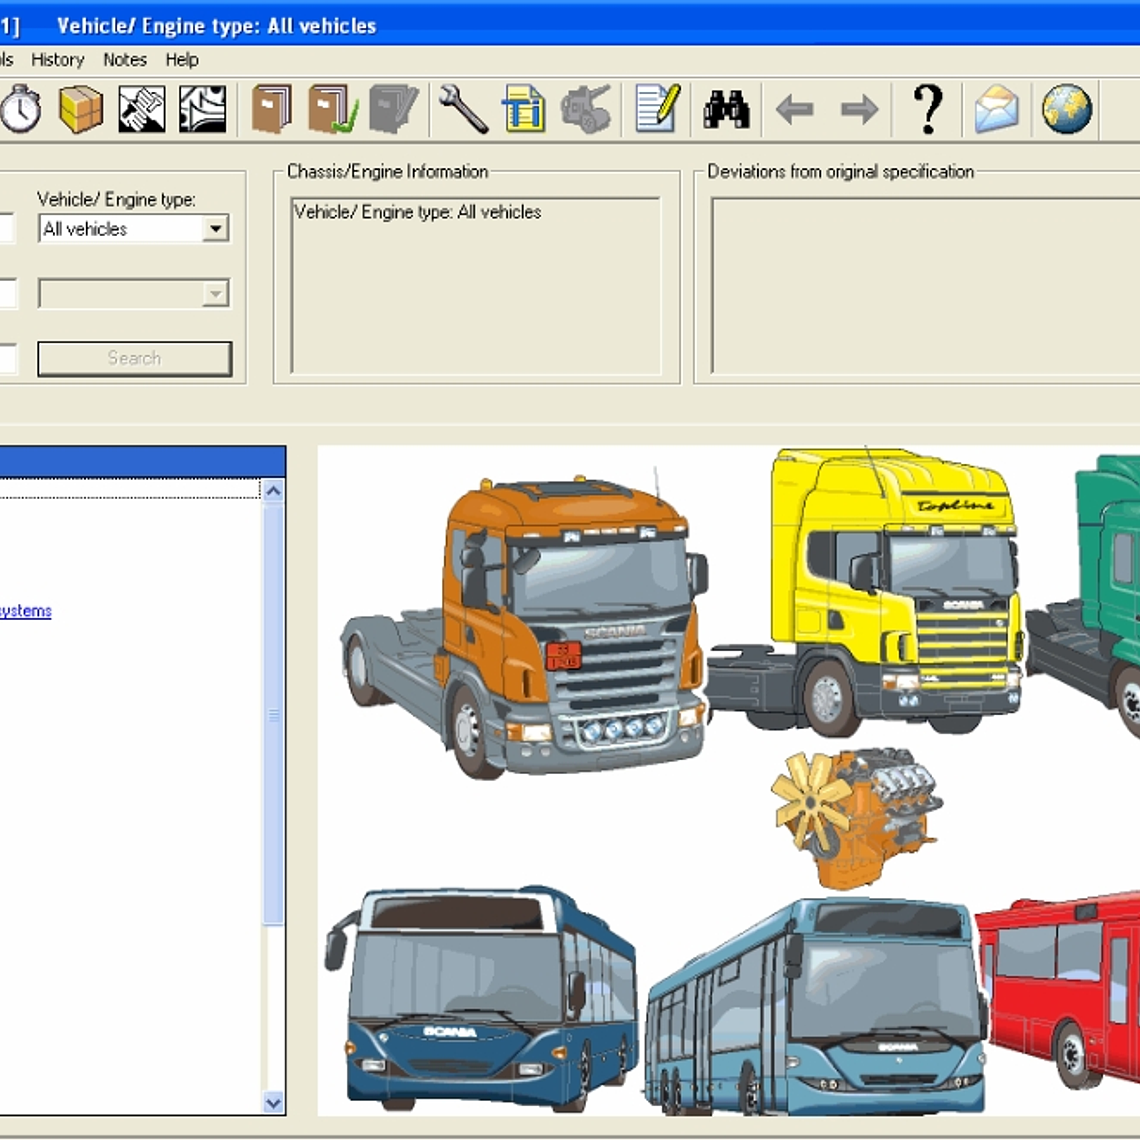Screen dimensions: 1140x1140
Task: Click the question mark help icon
Action: pos(928,108)
